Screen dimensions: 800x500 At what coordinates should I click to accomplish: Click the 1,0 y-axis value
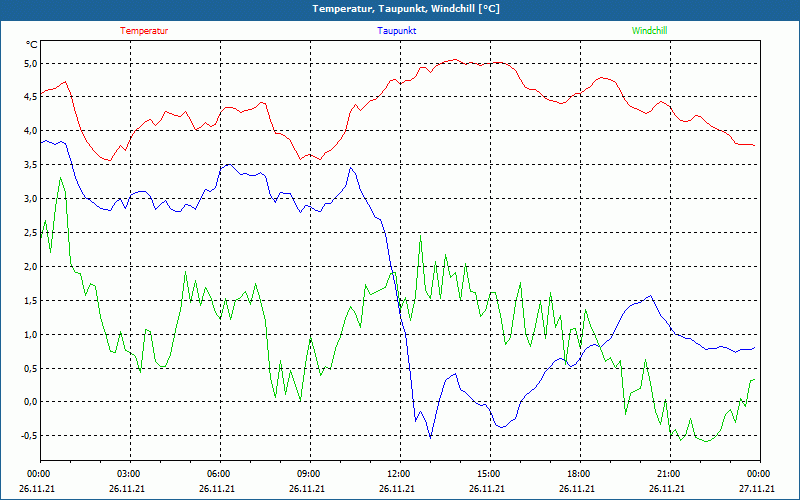(x=31, y=334)
